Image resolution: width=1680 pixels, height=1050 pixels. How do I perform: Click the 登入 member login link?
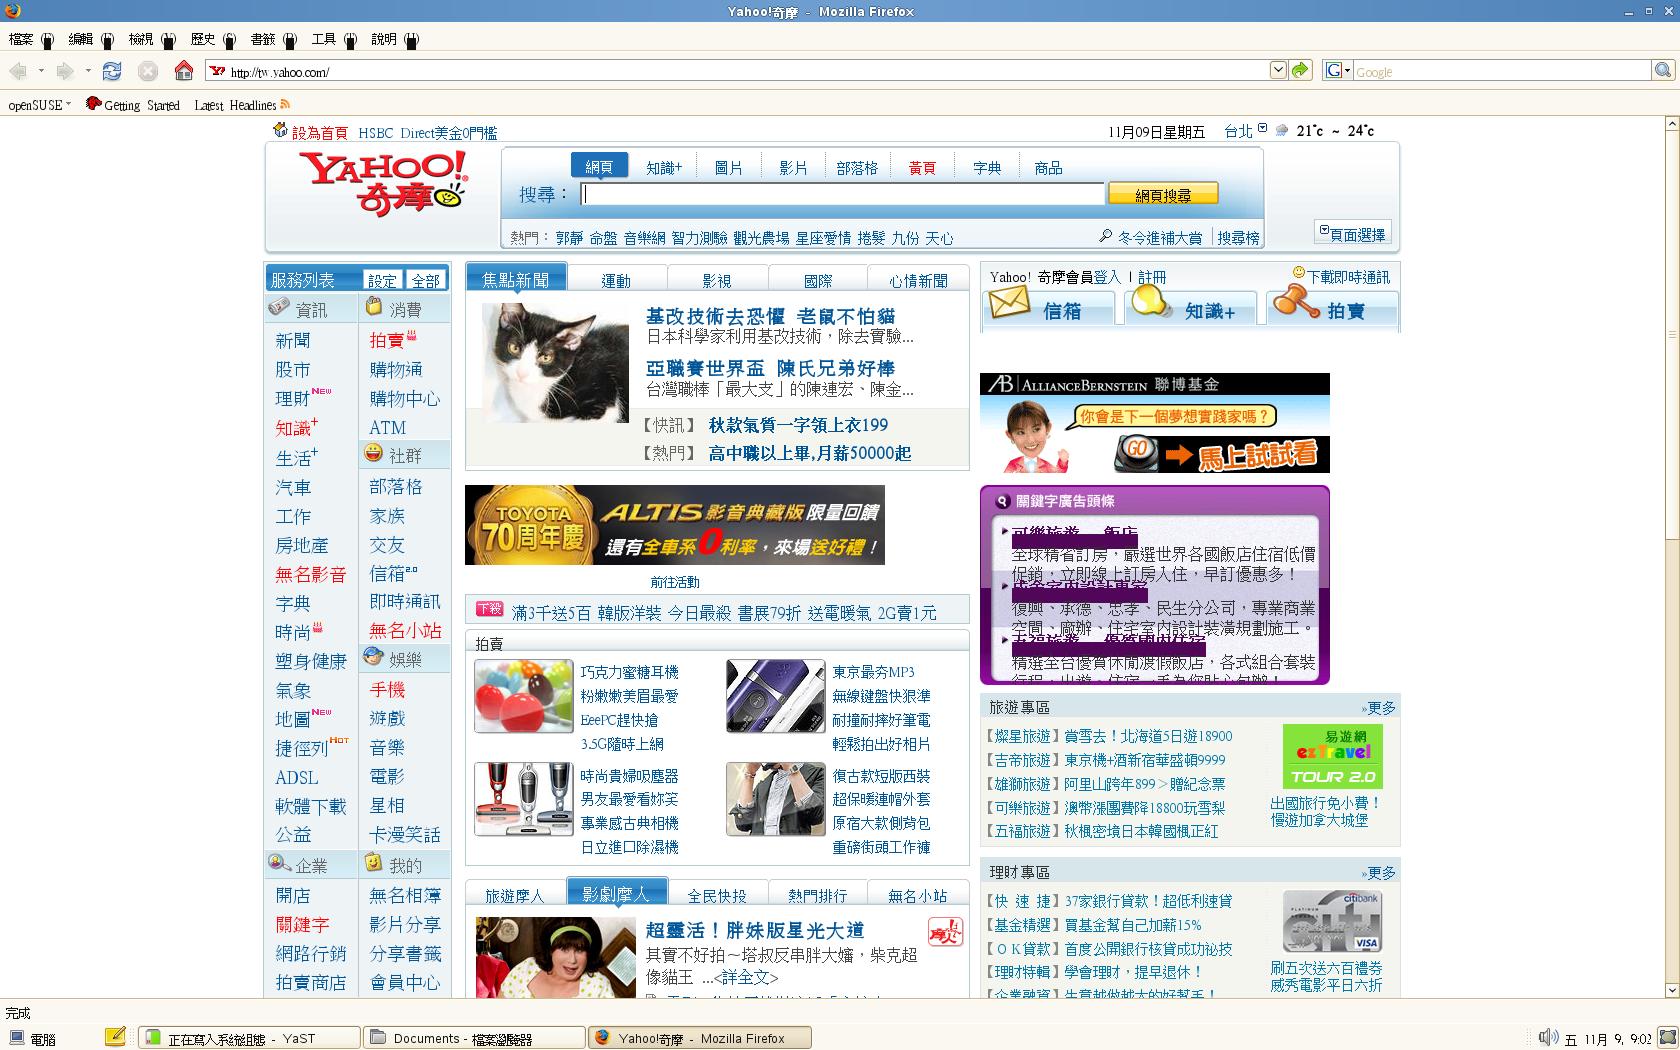1107,277
